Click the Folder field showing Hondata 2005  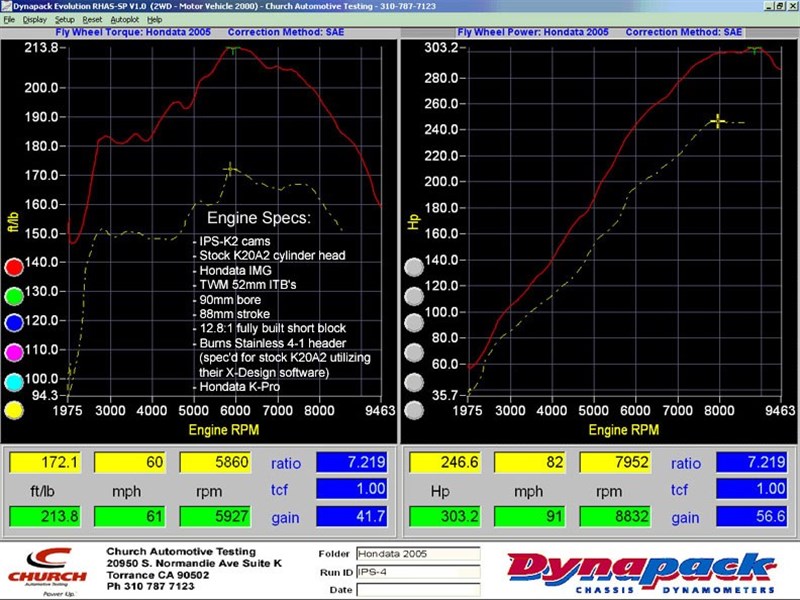point(418,554)
